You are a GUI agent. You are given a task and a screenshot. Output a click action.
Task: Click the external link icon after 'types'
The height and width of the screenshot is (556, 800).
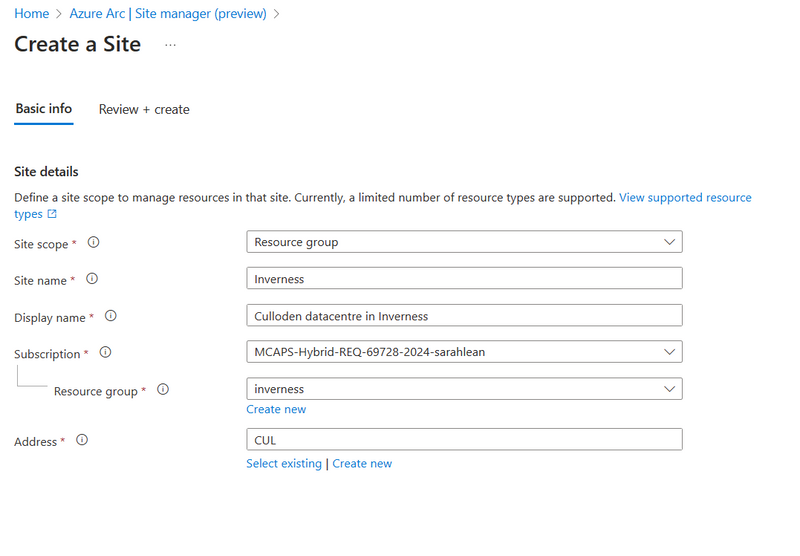pyautogui.click(x=52, y=214)
